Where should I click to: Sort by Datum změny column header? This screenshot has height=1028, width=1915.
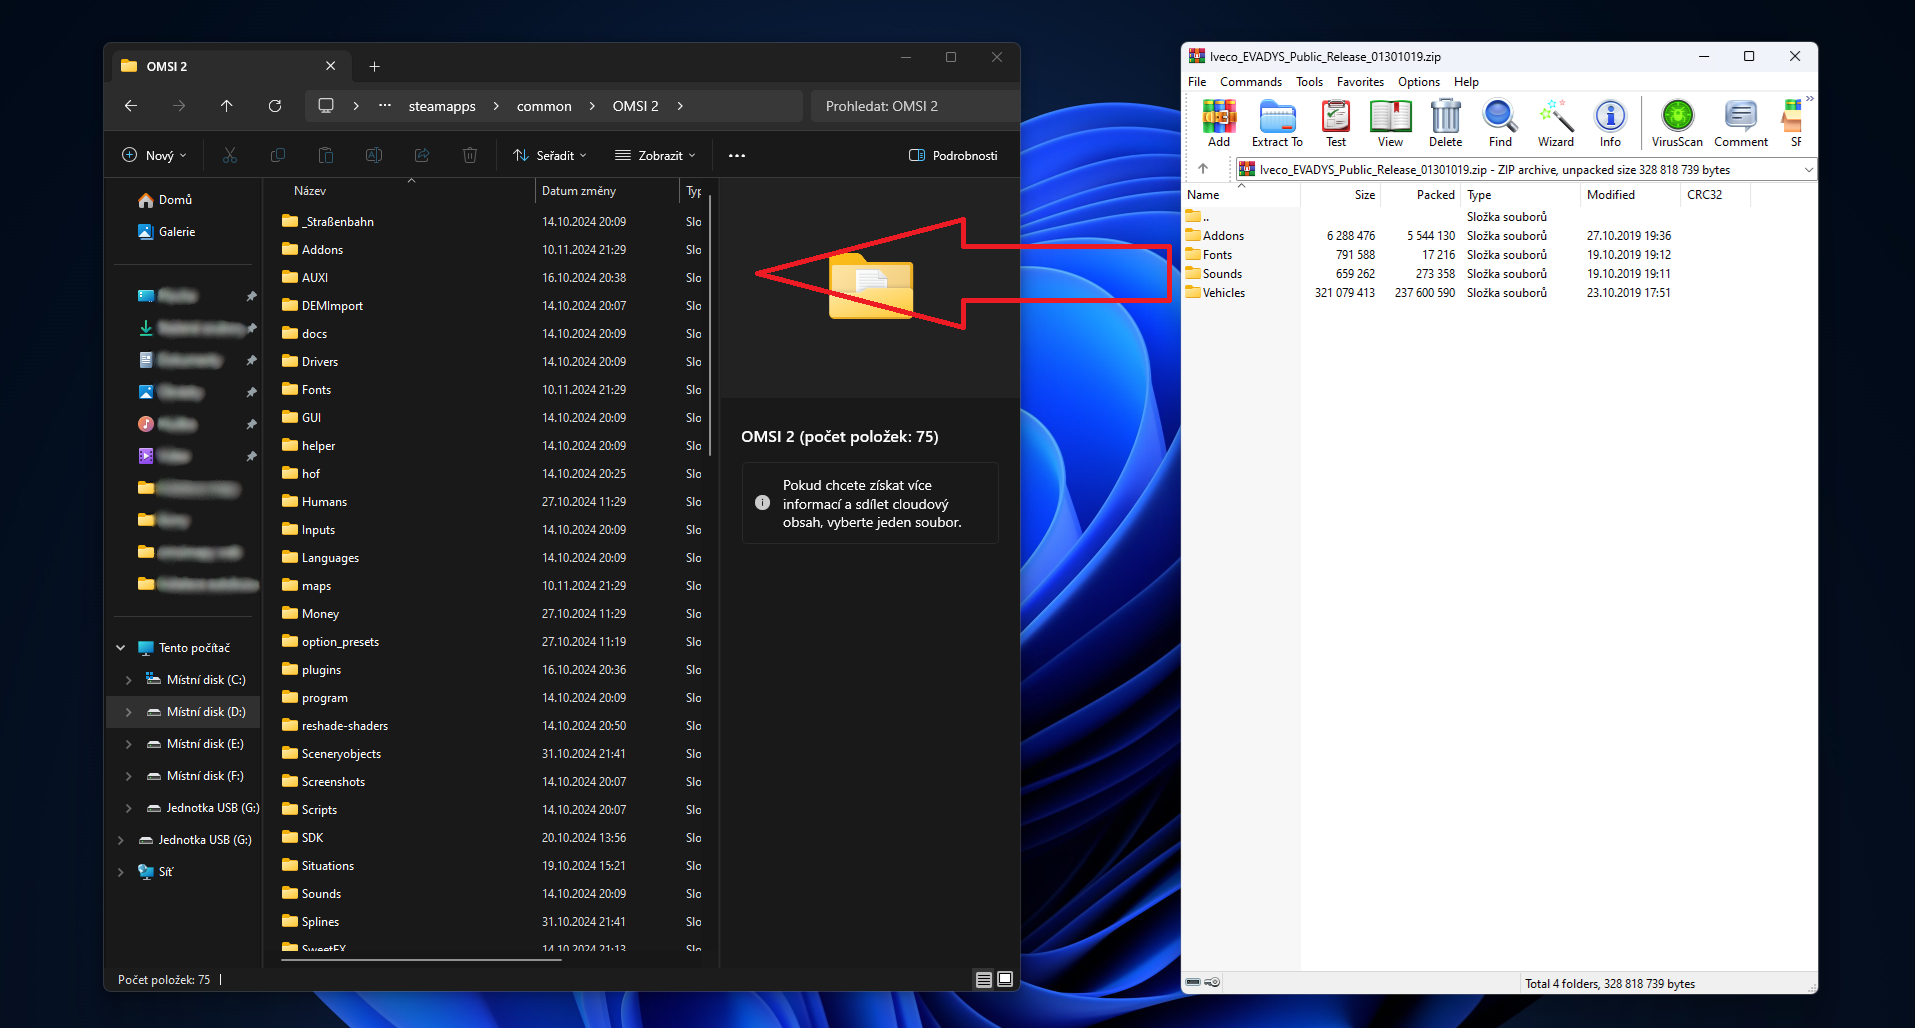point(607,191)
